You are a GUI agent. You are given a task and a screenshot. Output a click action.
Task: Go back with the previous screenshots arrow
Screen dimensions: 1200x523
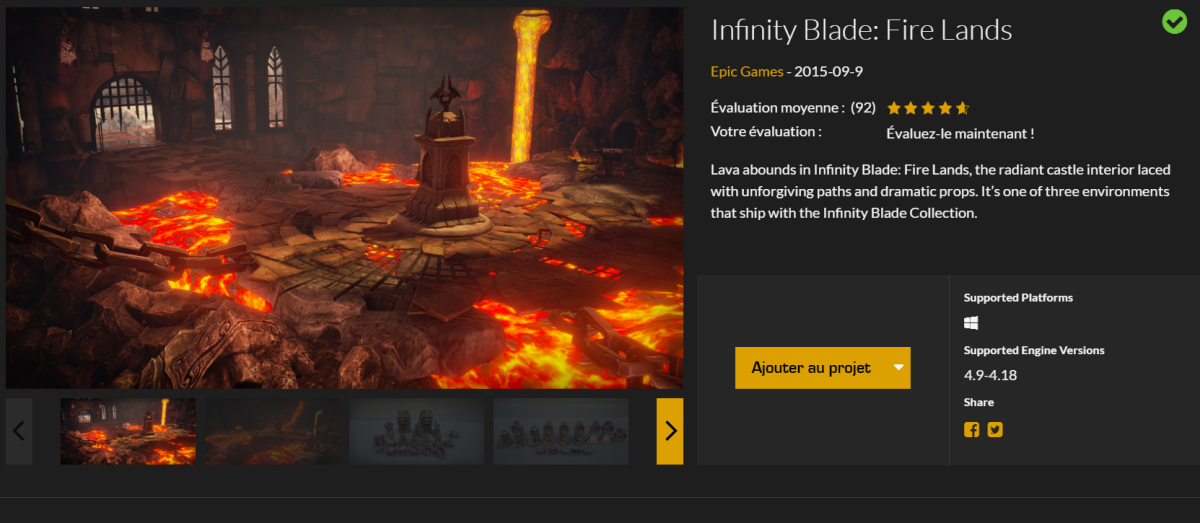point(19,431)
